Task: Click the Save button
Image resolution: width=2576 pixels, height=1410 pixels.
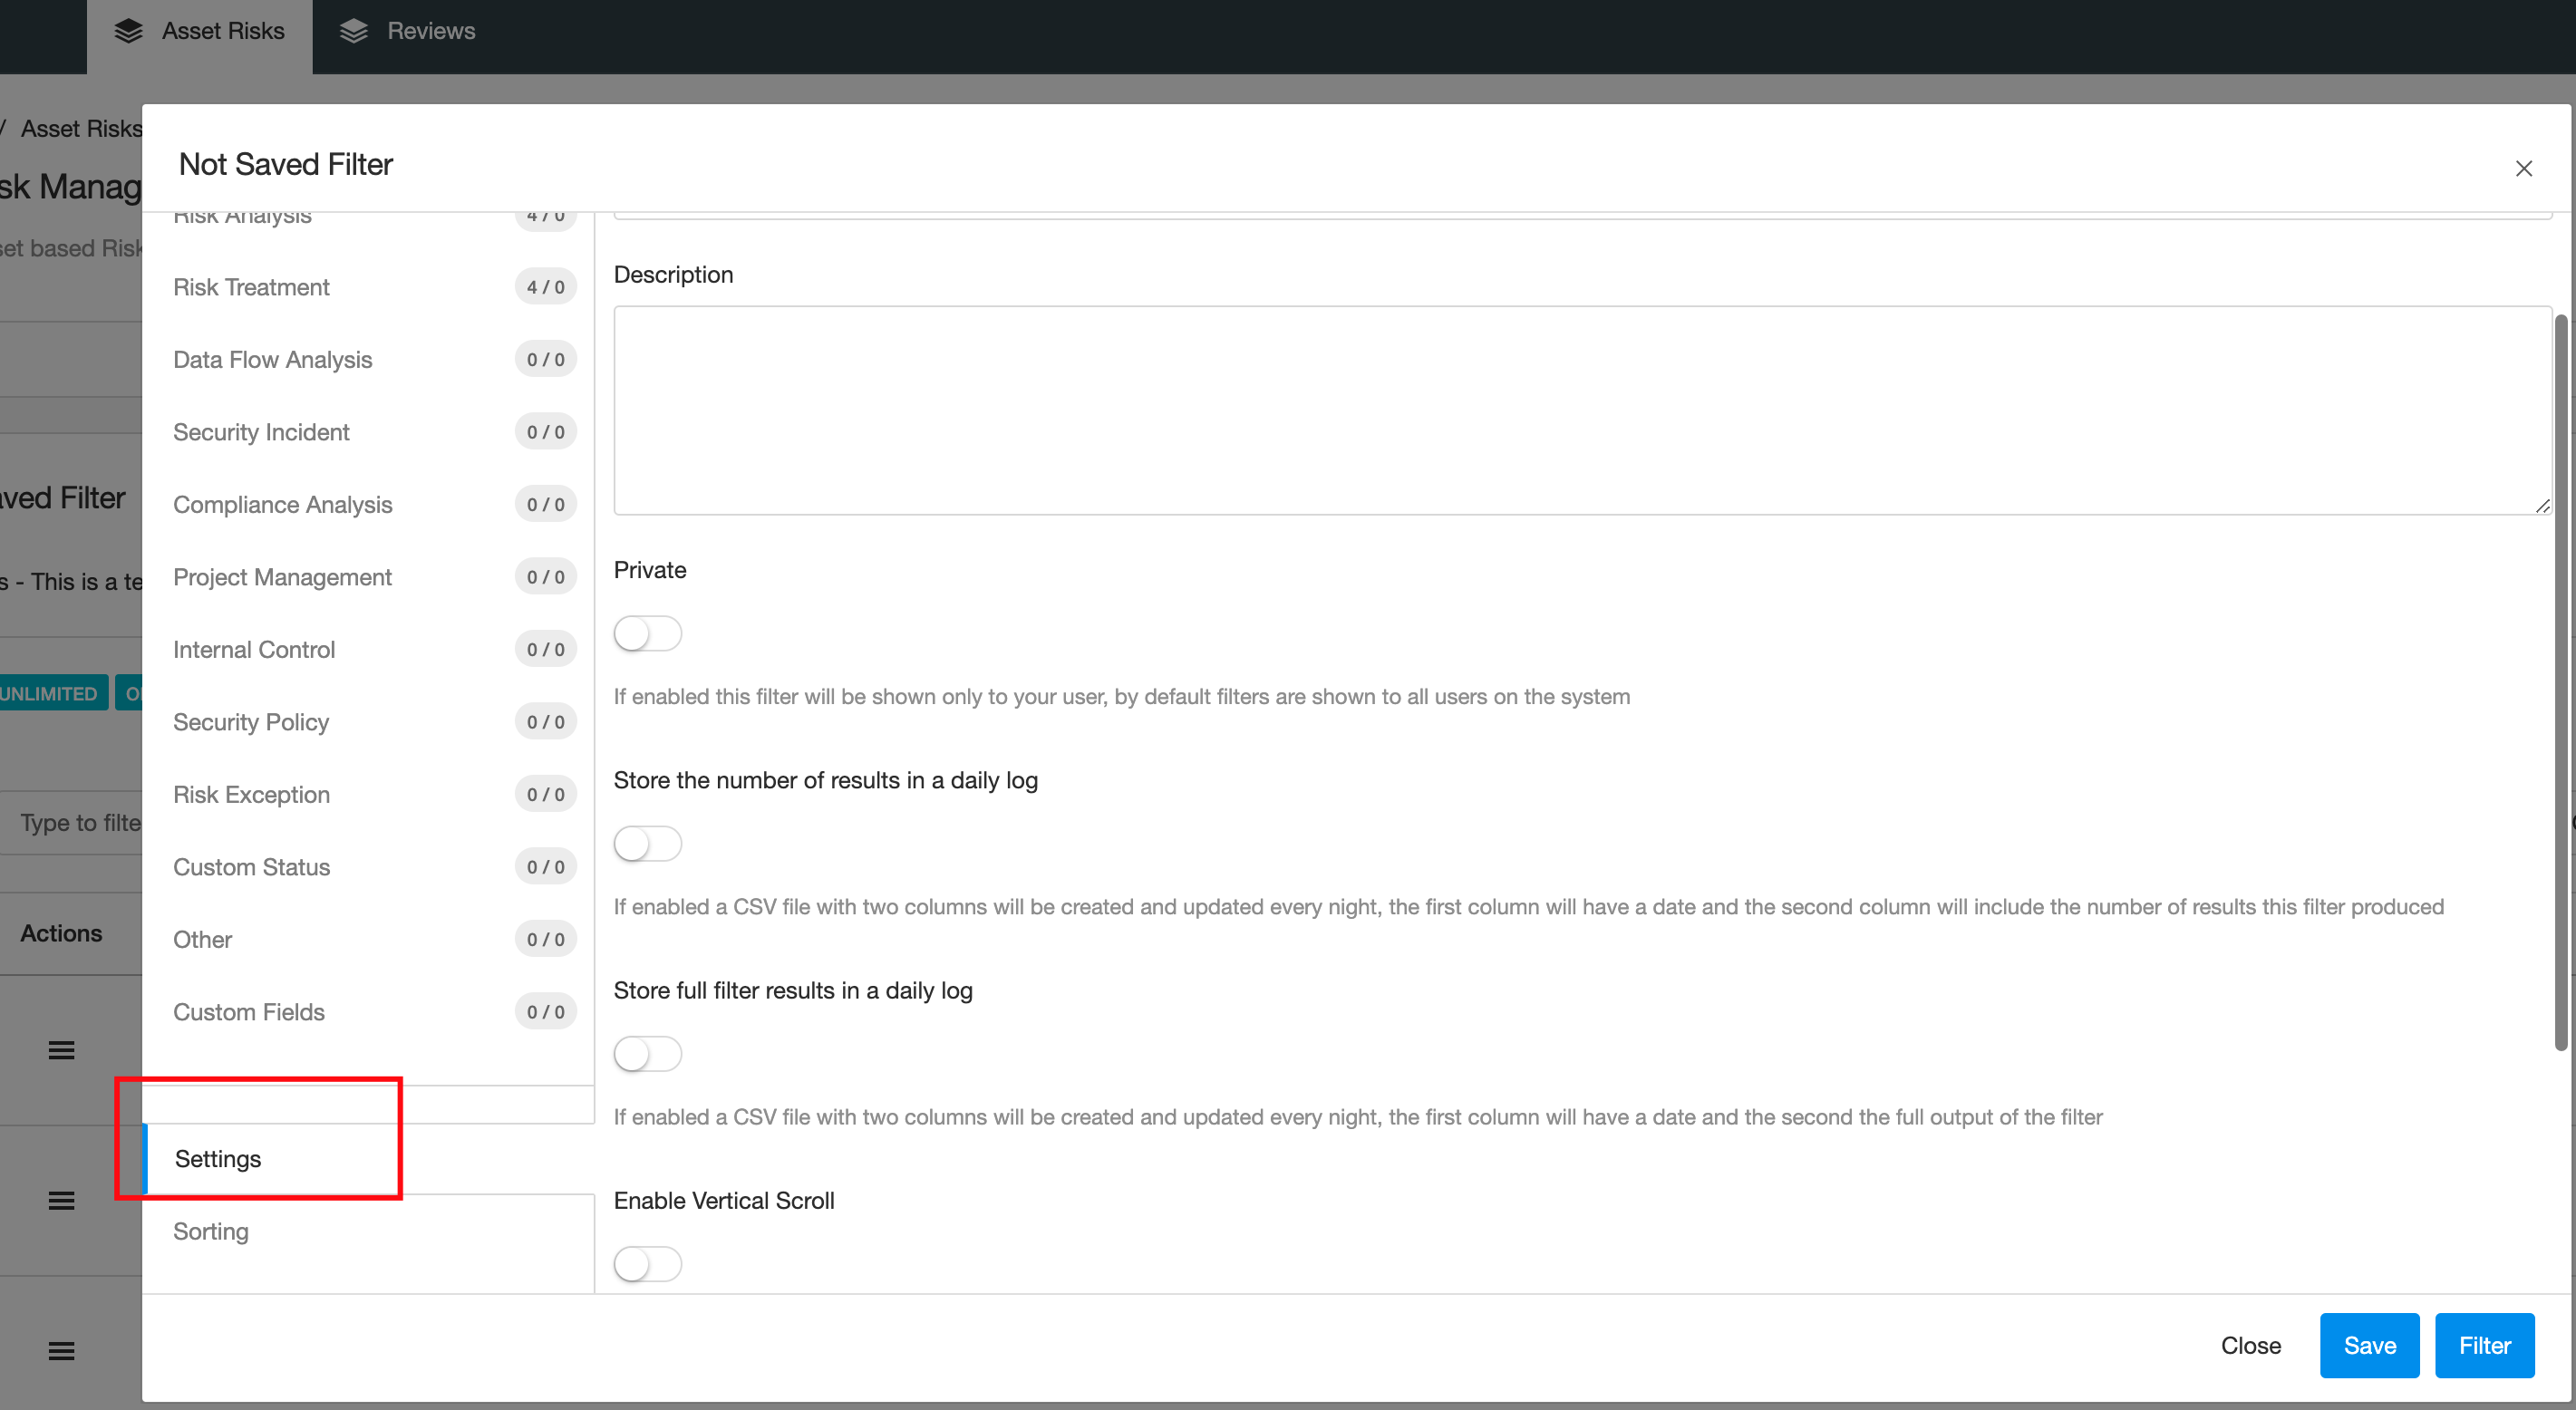Action: (x=2369, y=1345)
